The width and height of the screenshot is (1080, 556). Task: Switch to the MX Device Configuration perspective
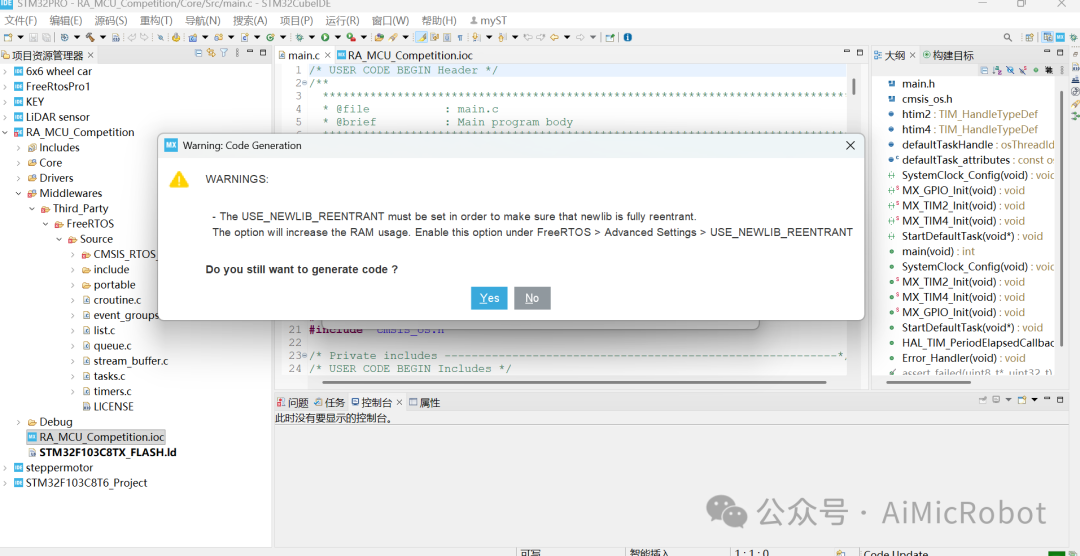pos(1060,37)
